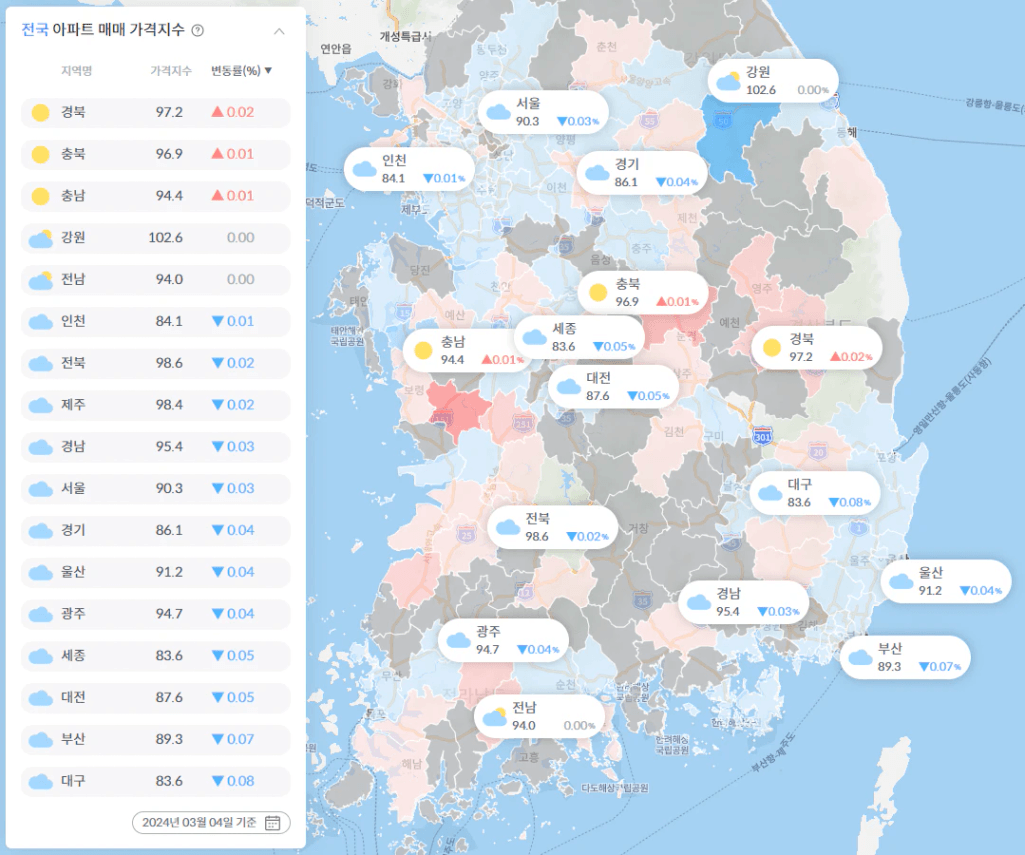
Task: Open the 충북 96.9 map bubble
Action: pyautogui.click(x=643, y=293)
